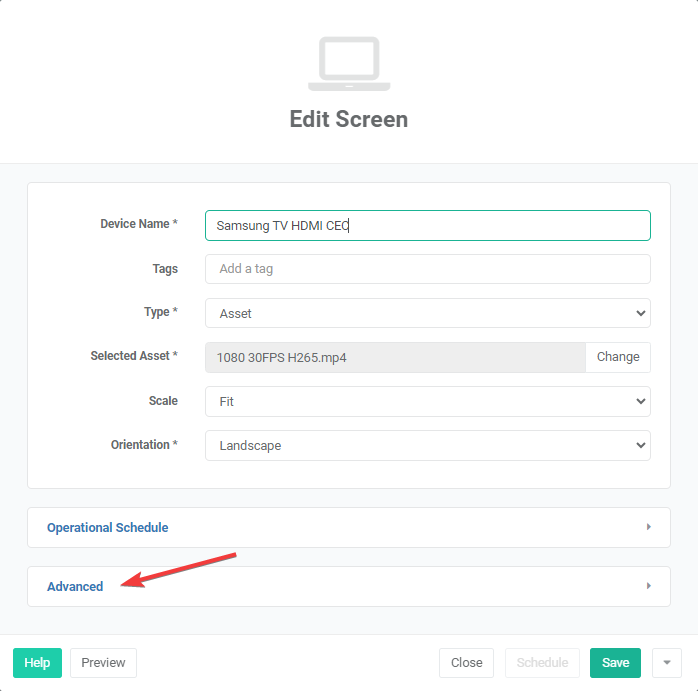The image size is (698, 691).
Task: Click the selected asset filename field
Action: (x=394, y=357)
